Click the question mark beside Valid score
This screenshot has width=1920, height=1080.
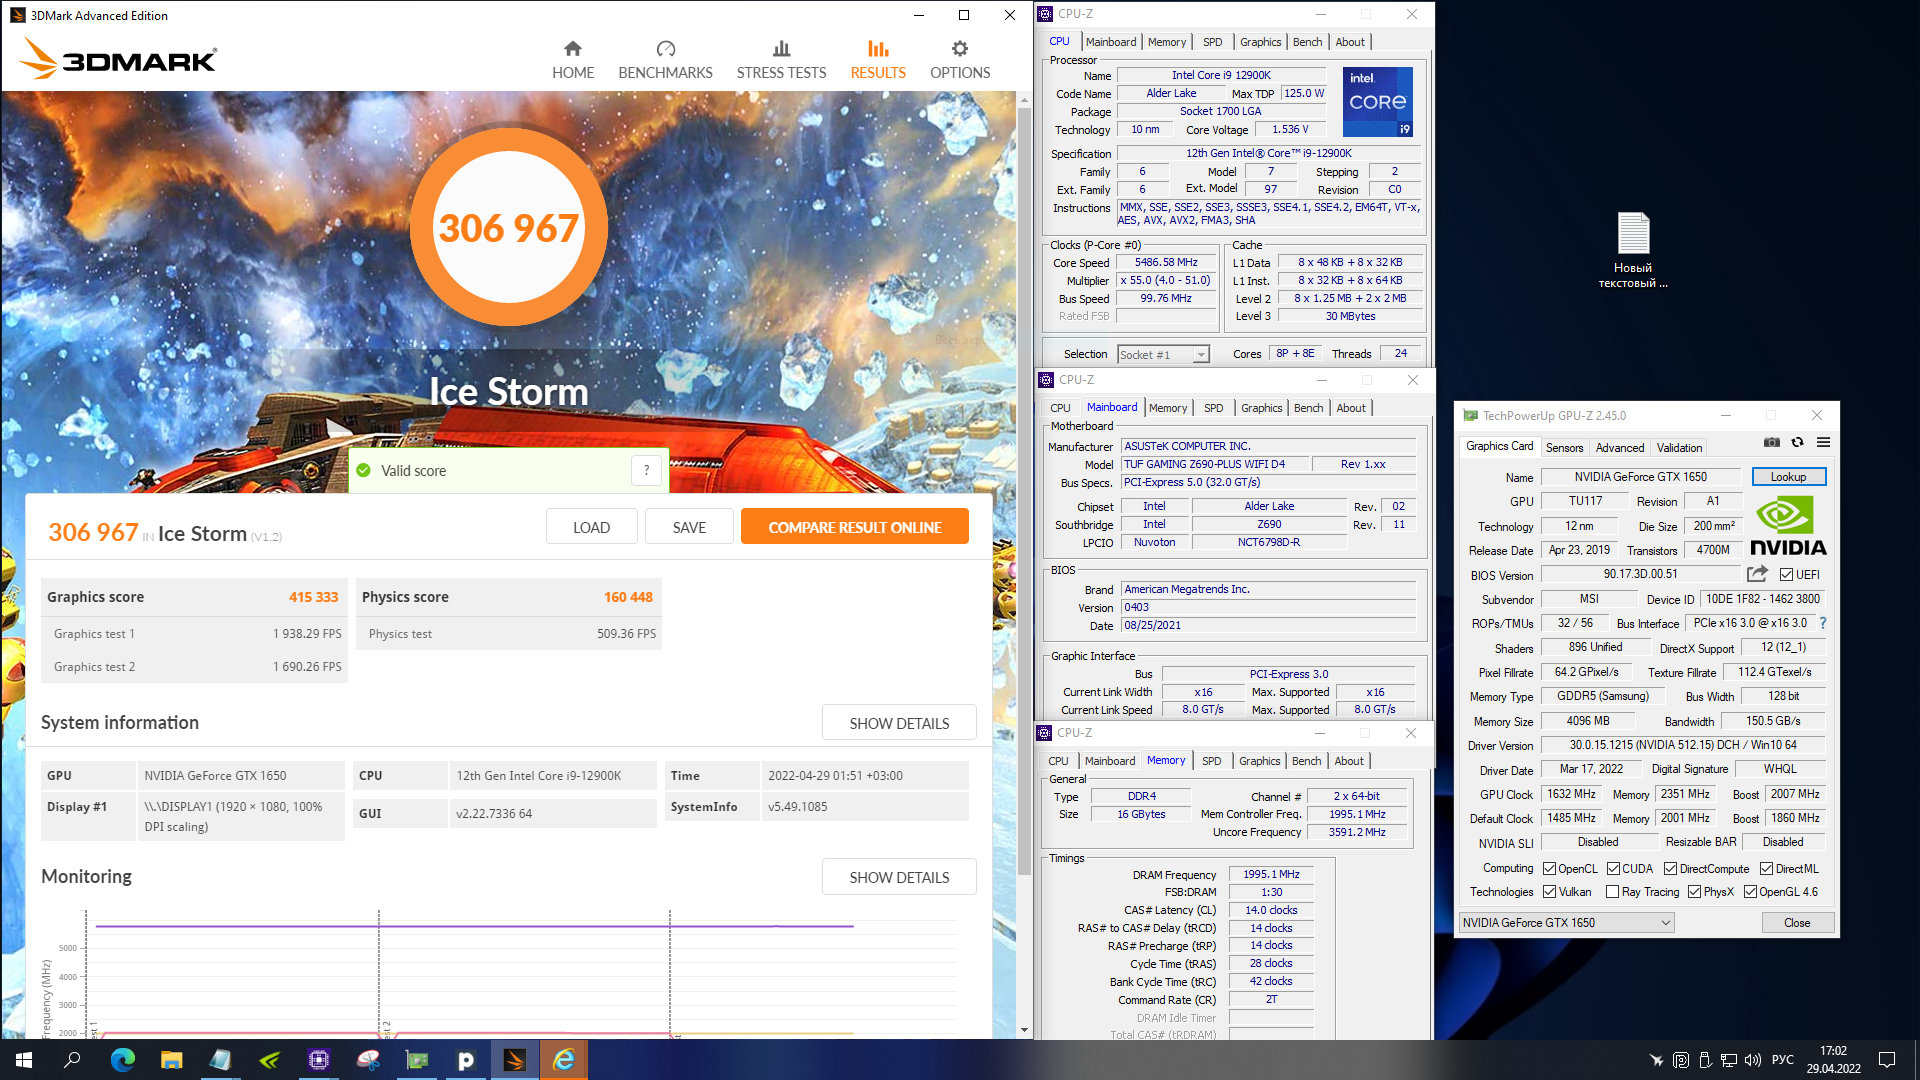pyautogui.click(x=646, y=470)
